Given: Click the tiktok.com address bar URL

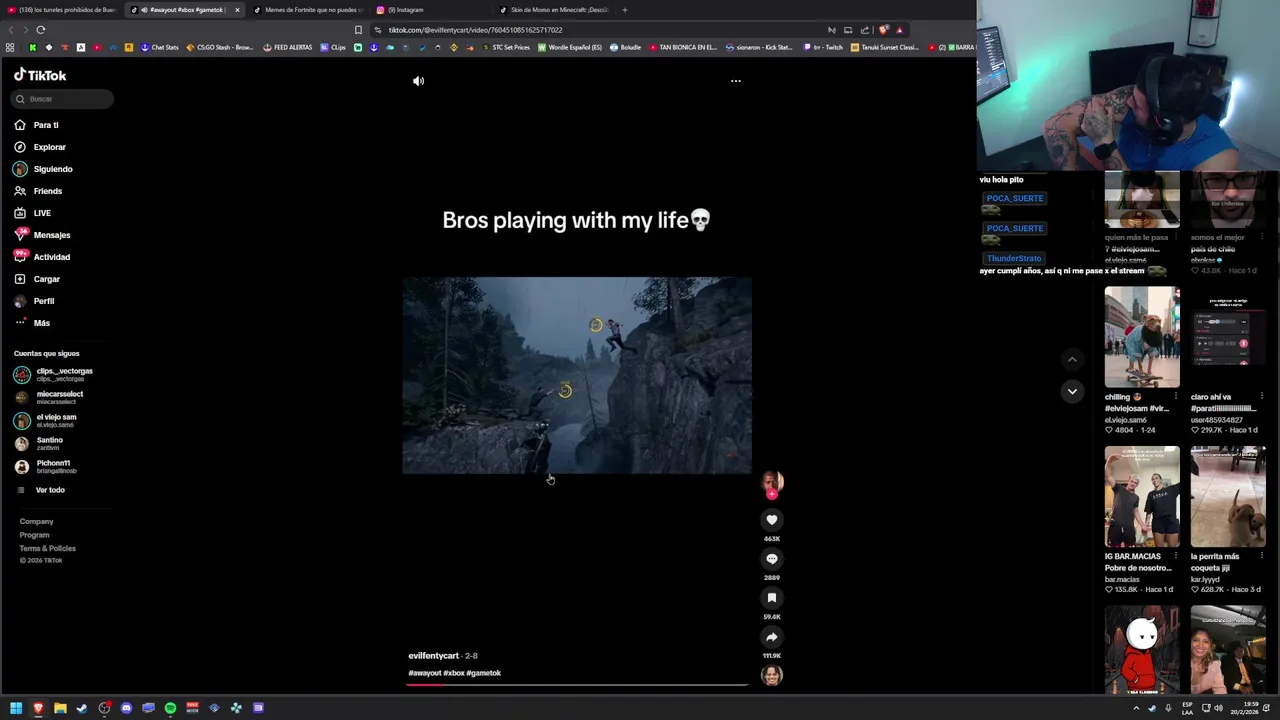Looking at the screenshot, I should click(475, 30).
